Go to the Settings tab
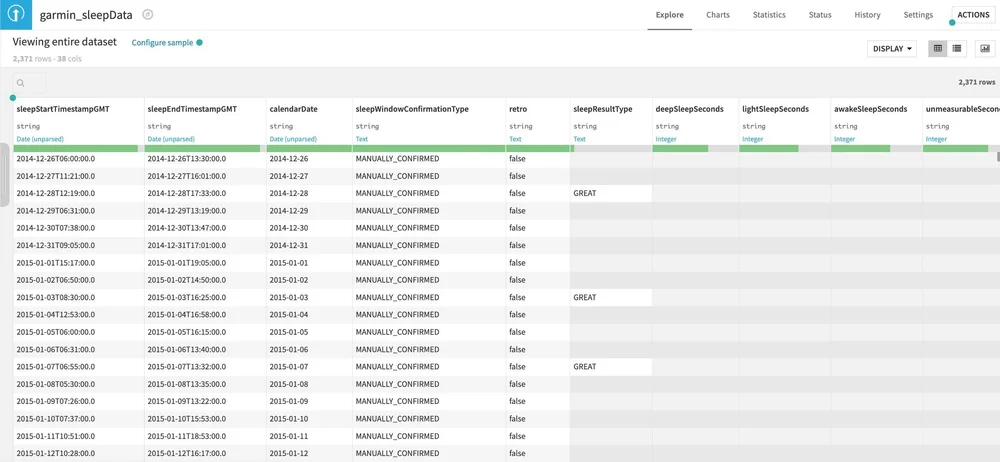1000x462 pixels. (918, 15)
